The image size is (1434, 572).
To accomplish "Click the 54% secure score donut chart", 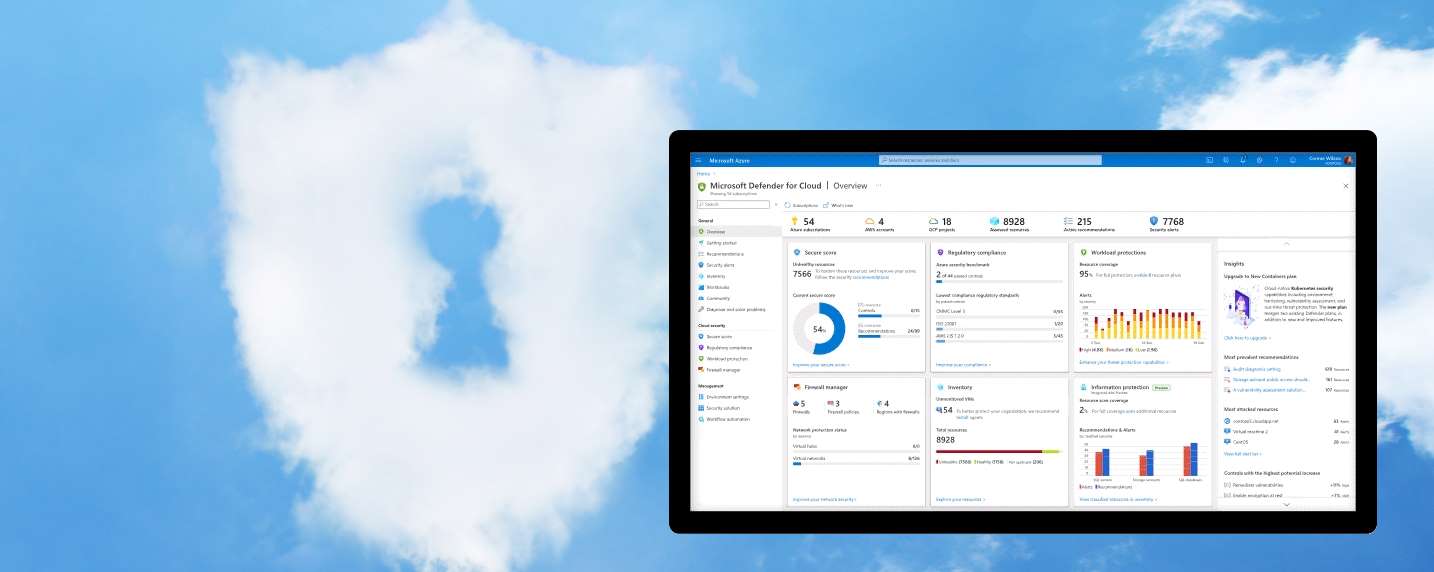I will 819,329.
